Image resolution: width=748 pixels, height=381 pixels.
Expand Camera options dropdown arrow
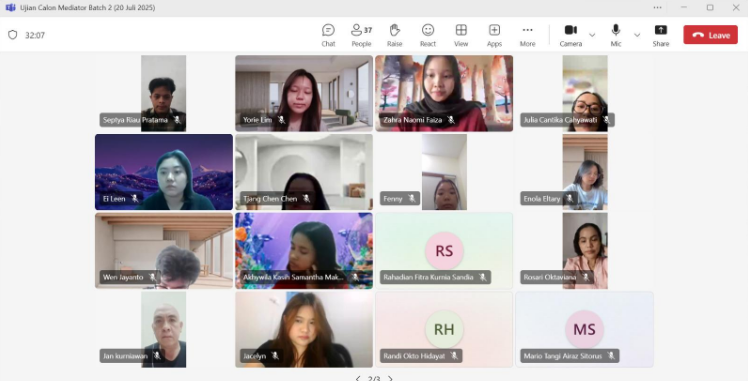(592, 35)
